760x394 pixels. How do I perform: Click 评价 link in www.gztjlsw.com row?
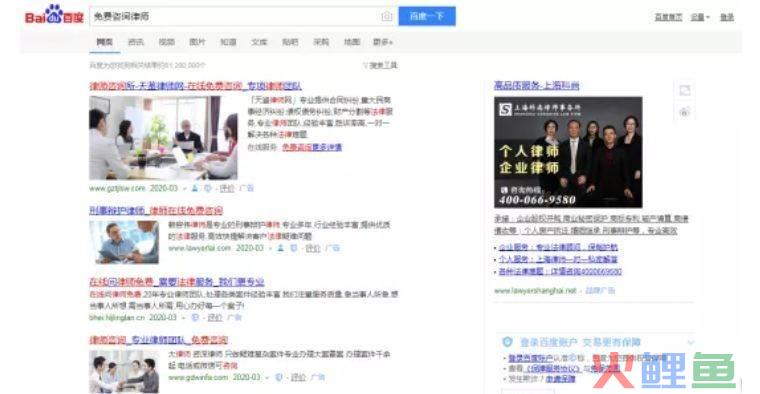pos(227,188)
